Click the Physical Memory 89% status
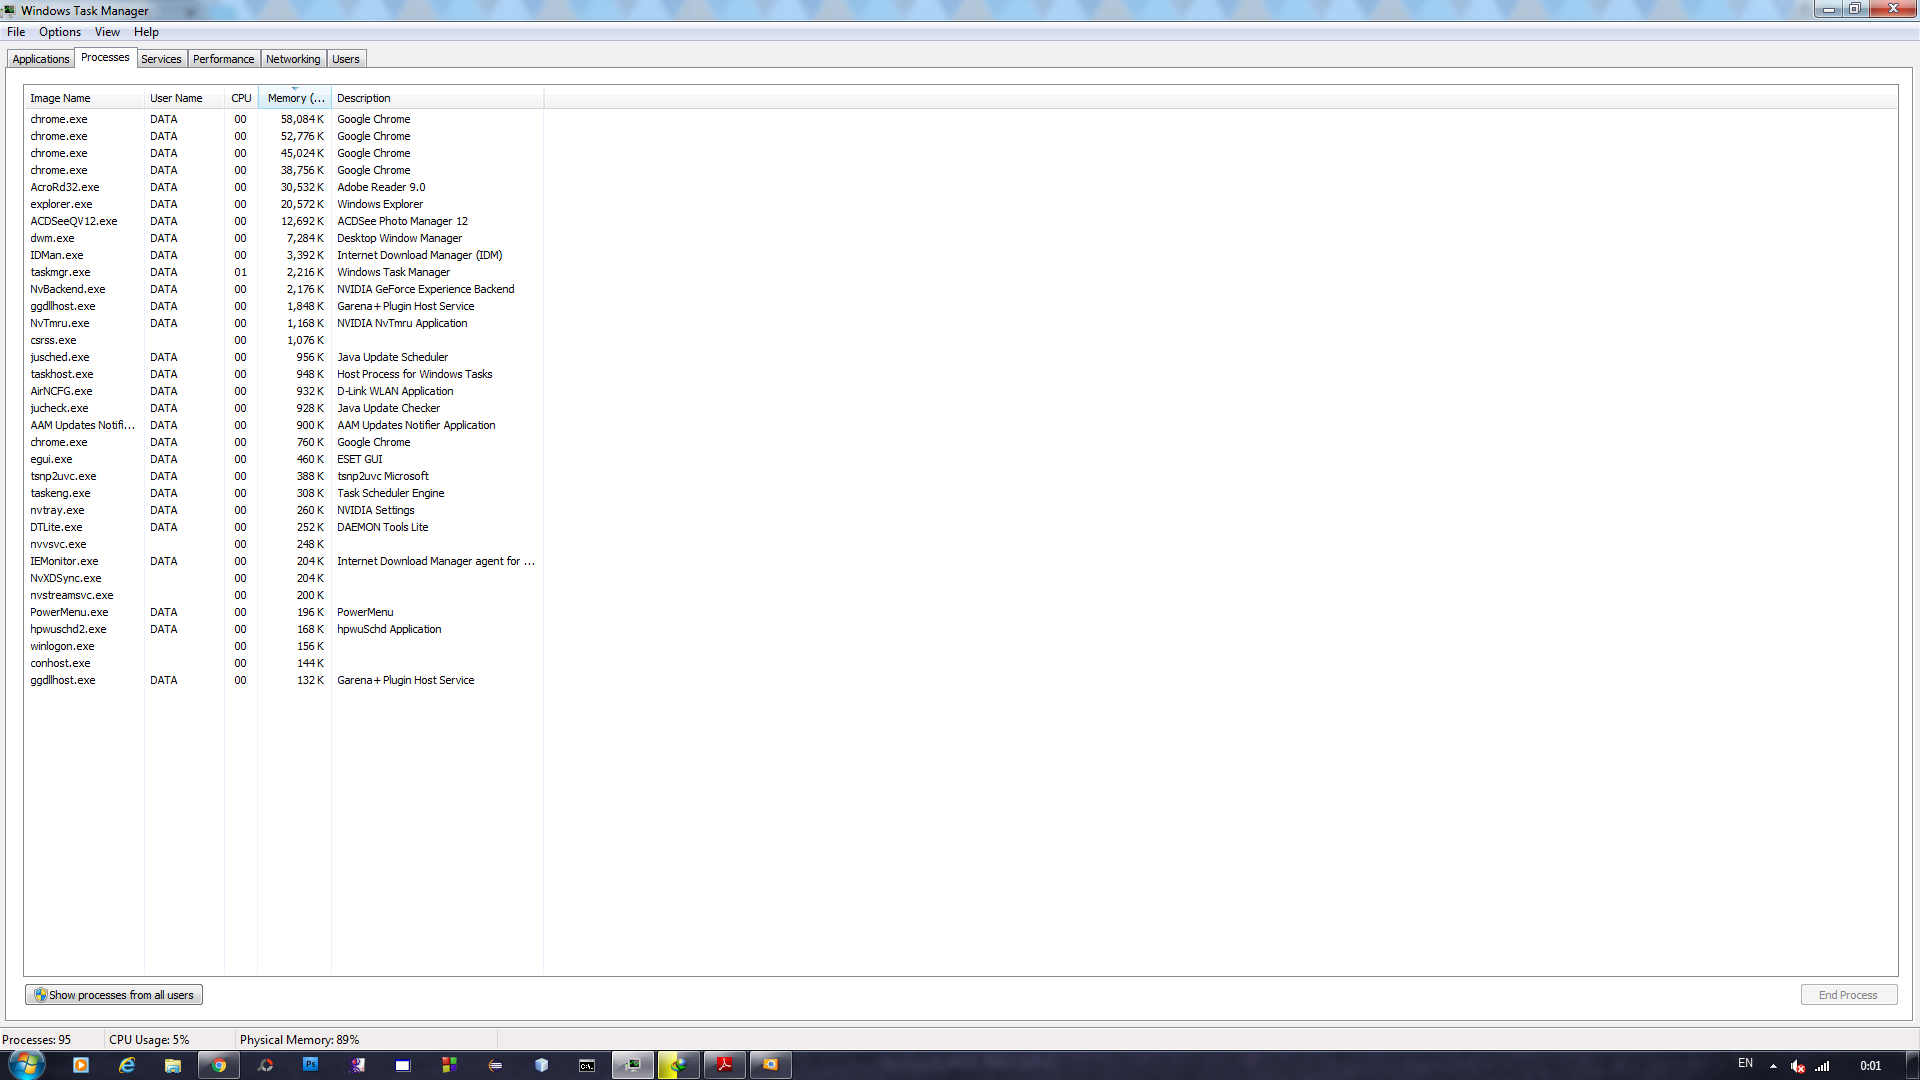The width and height of the screenshot is (1920, 1080). (299, 1040)
